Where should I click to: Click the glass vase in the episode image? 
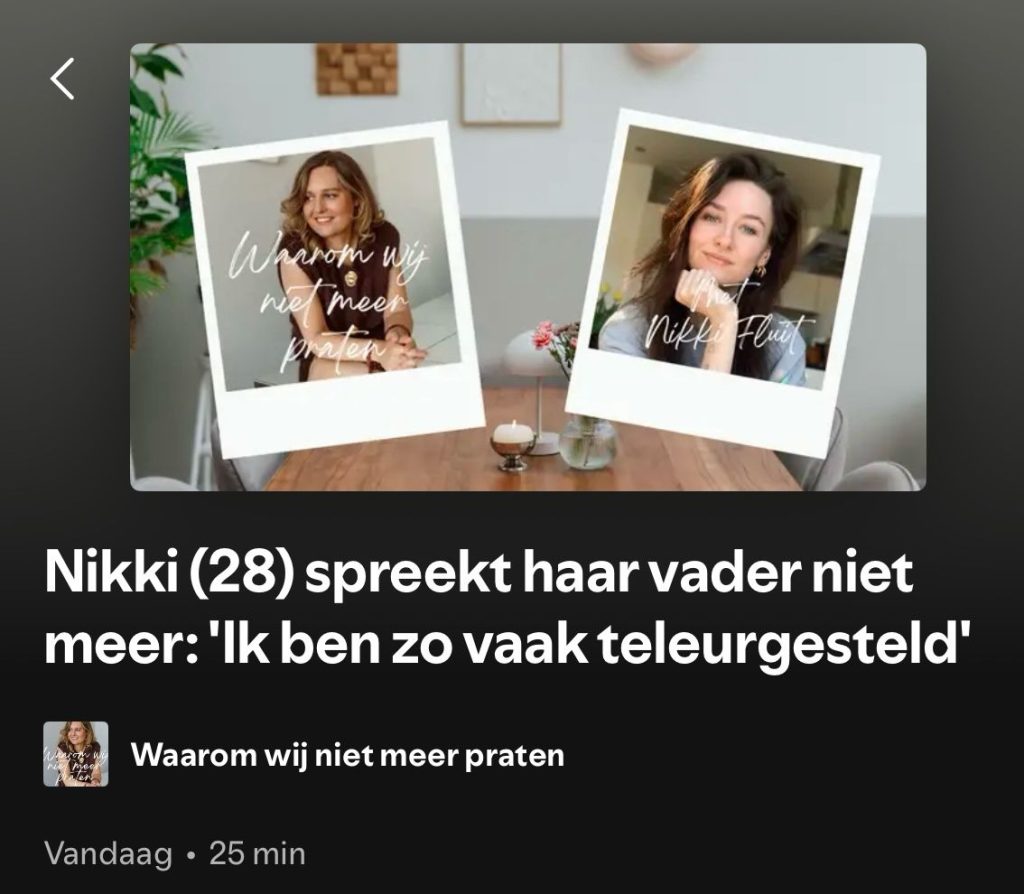click(588, 442)
